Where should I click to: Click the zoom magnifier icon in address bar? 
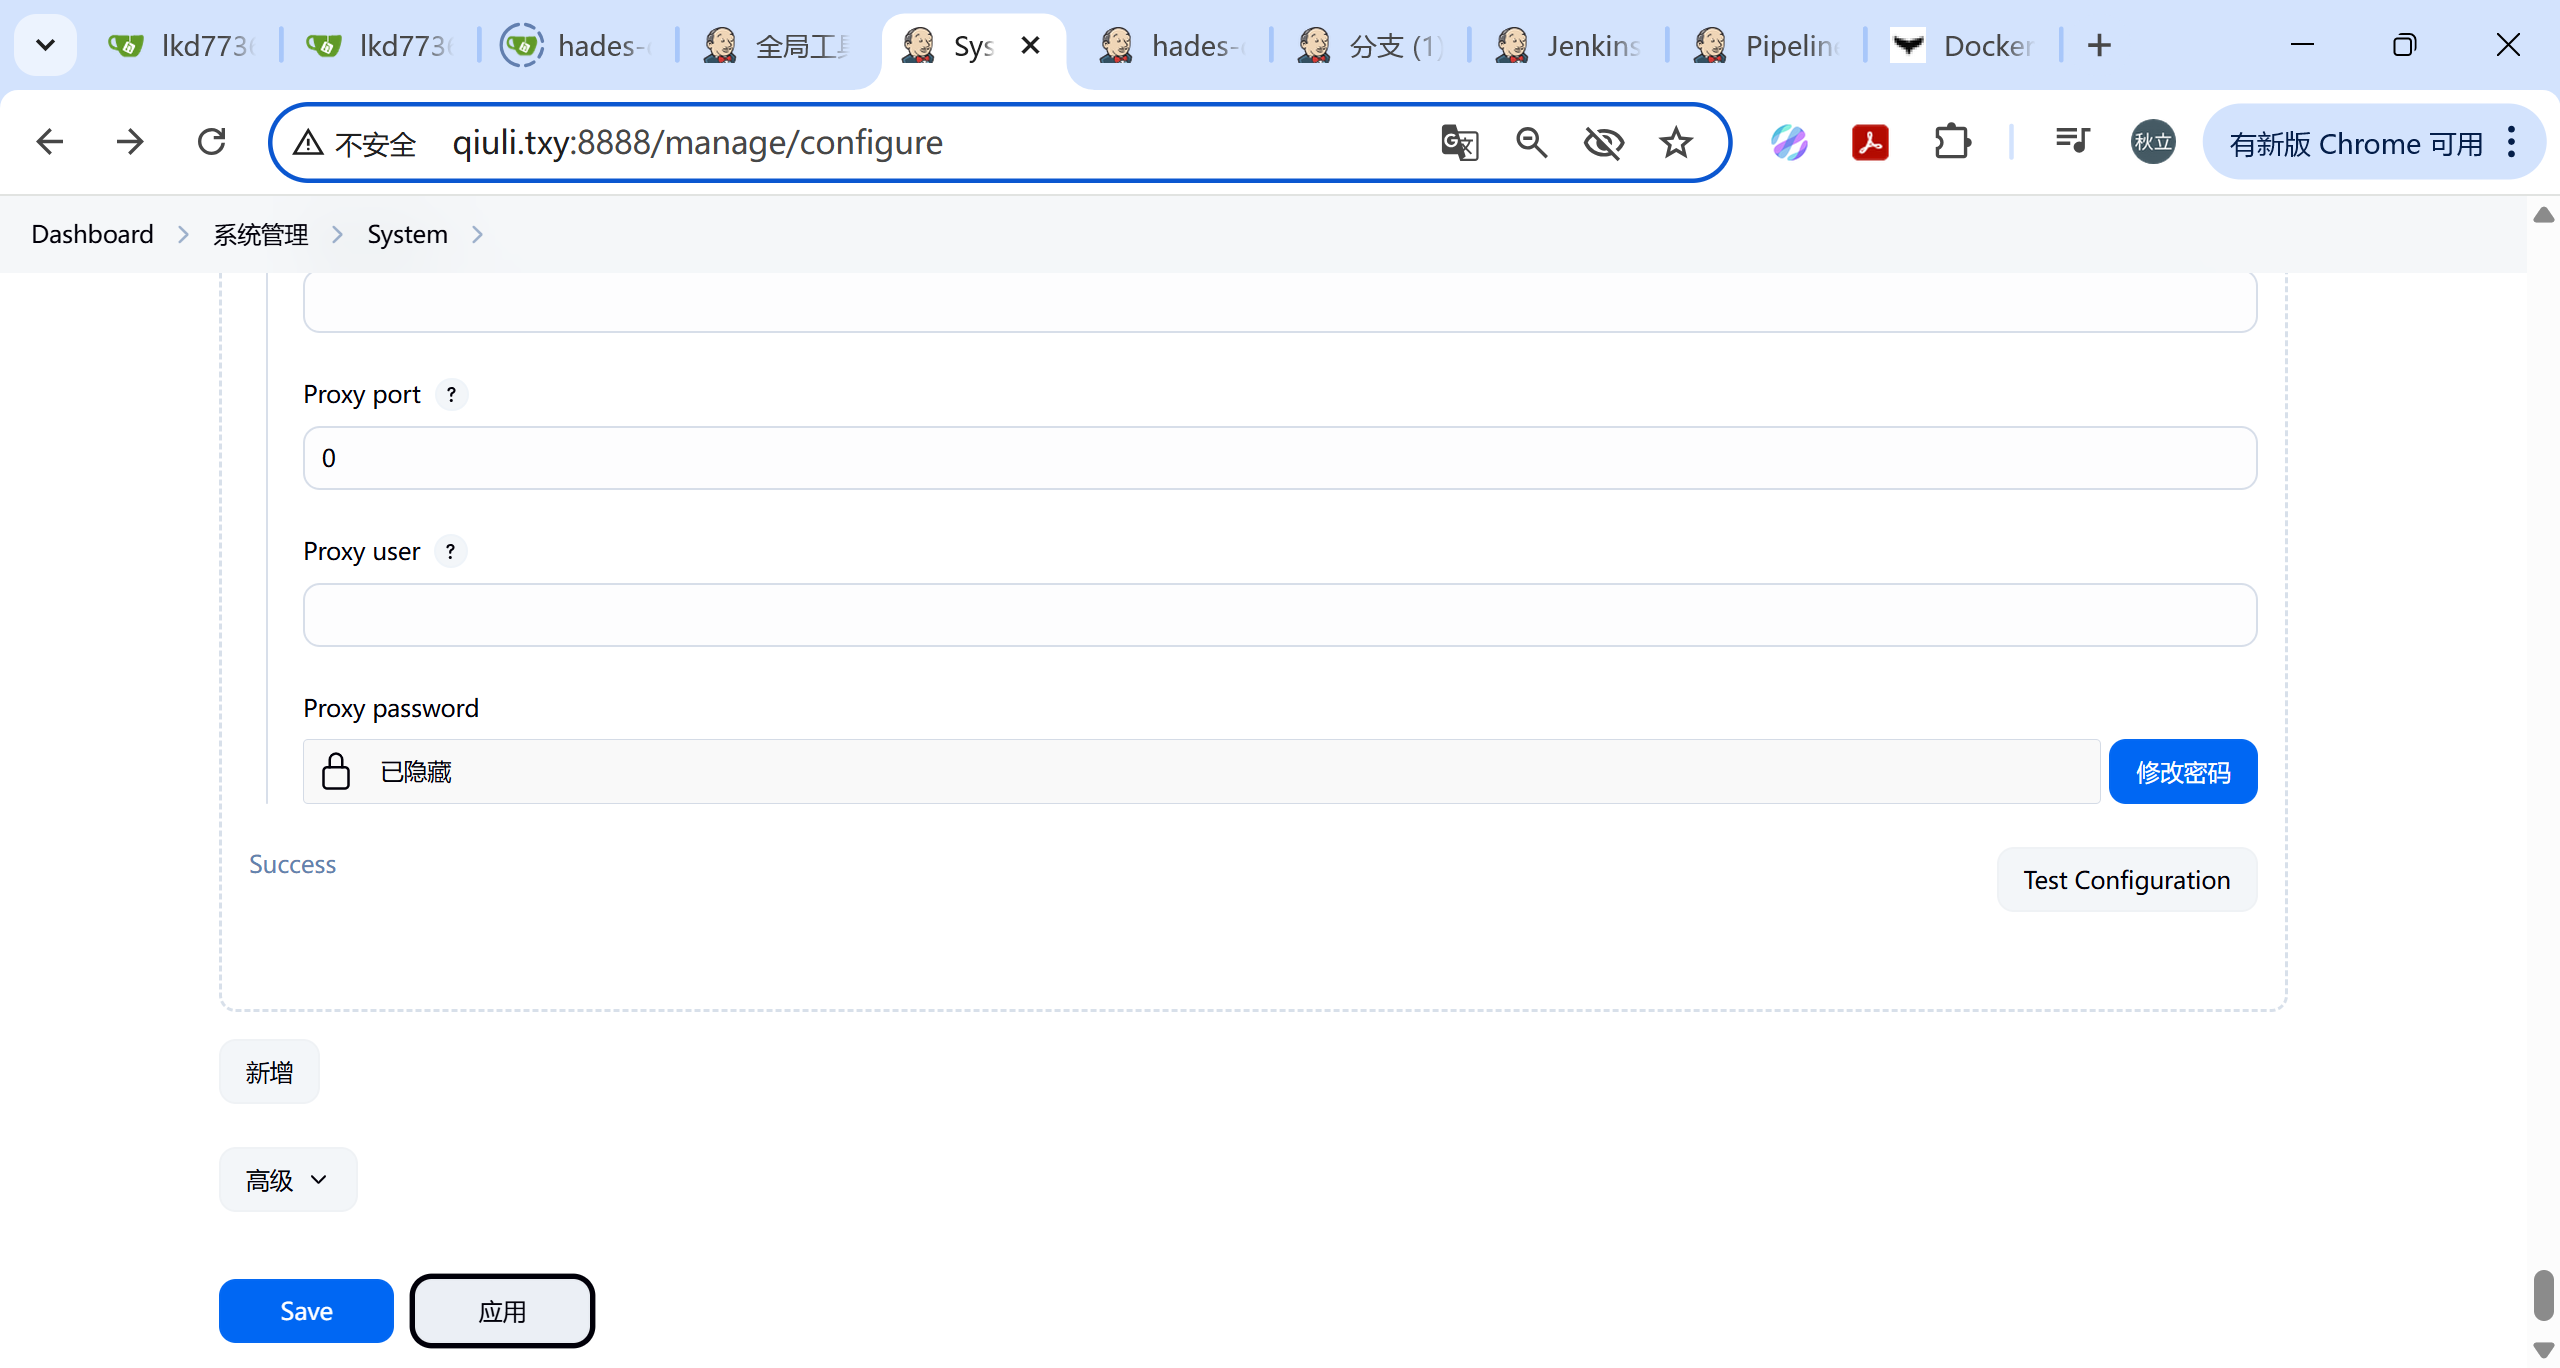coord(1531,143)
